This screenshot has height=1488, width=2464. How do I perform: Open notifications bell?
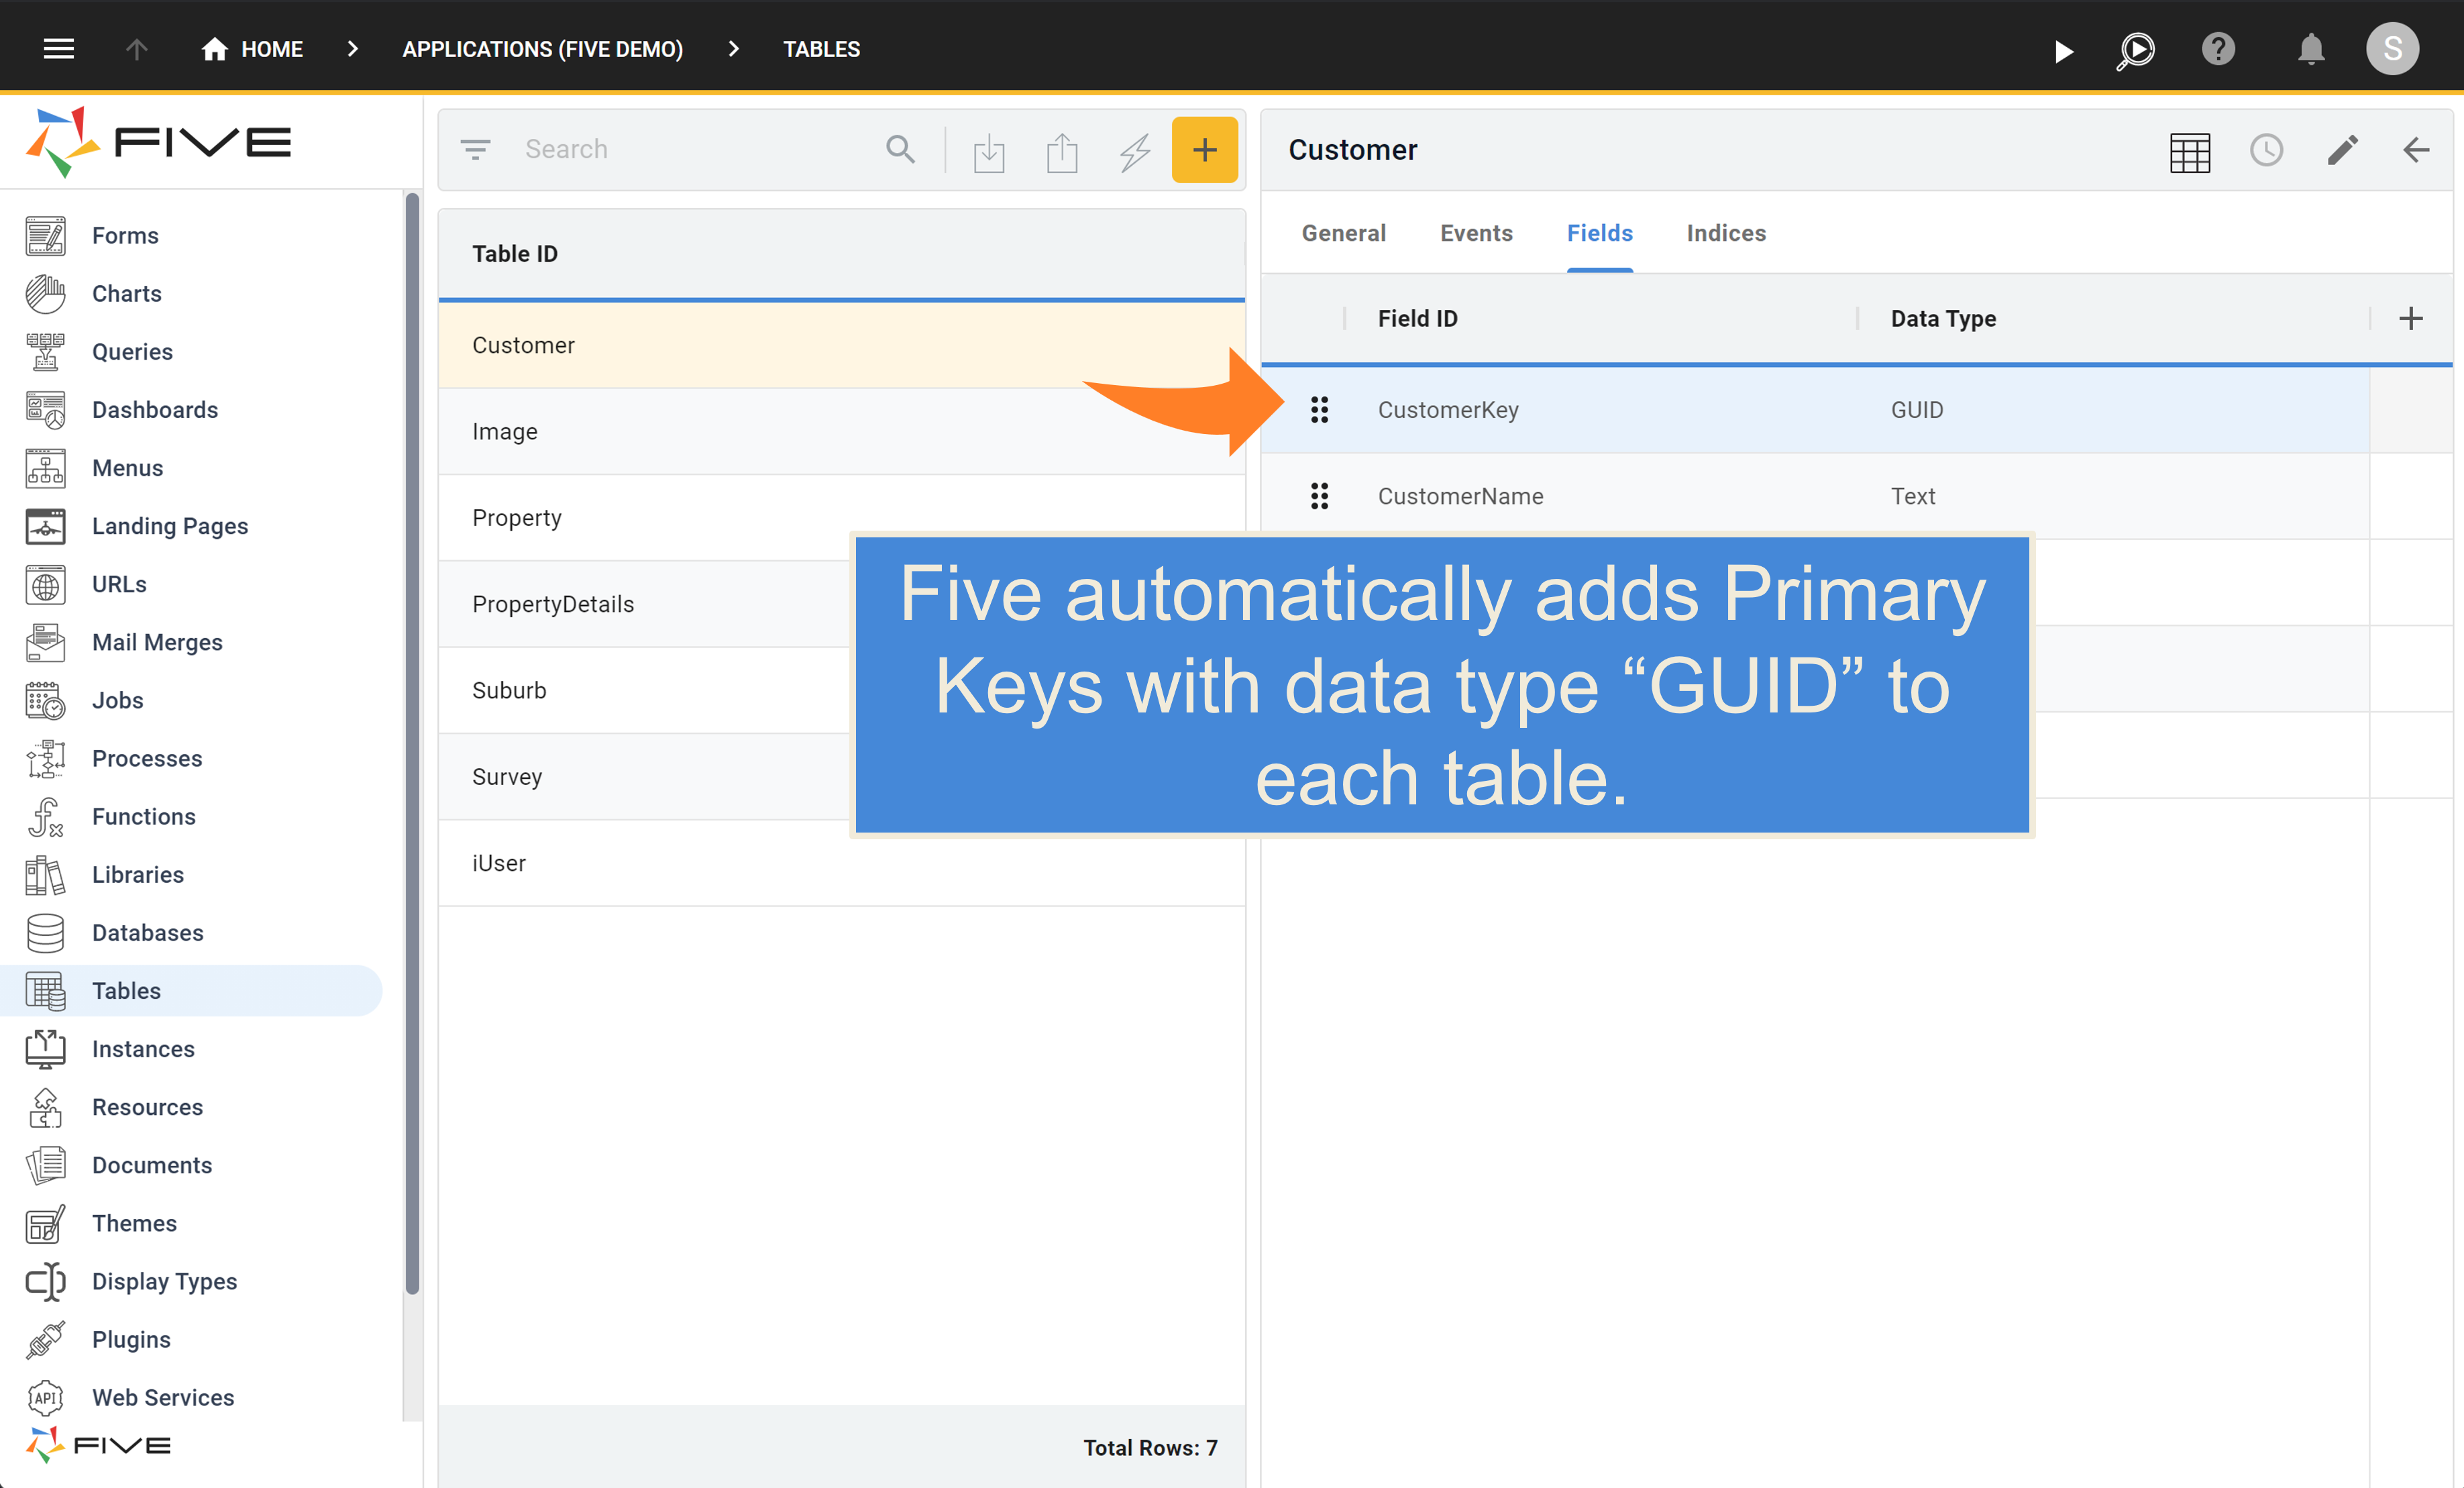tap(2310, 49)
